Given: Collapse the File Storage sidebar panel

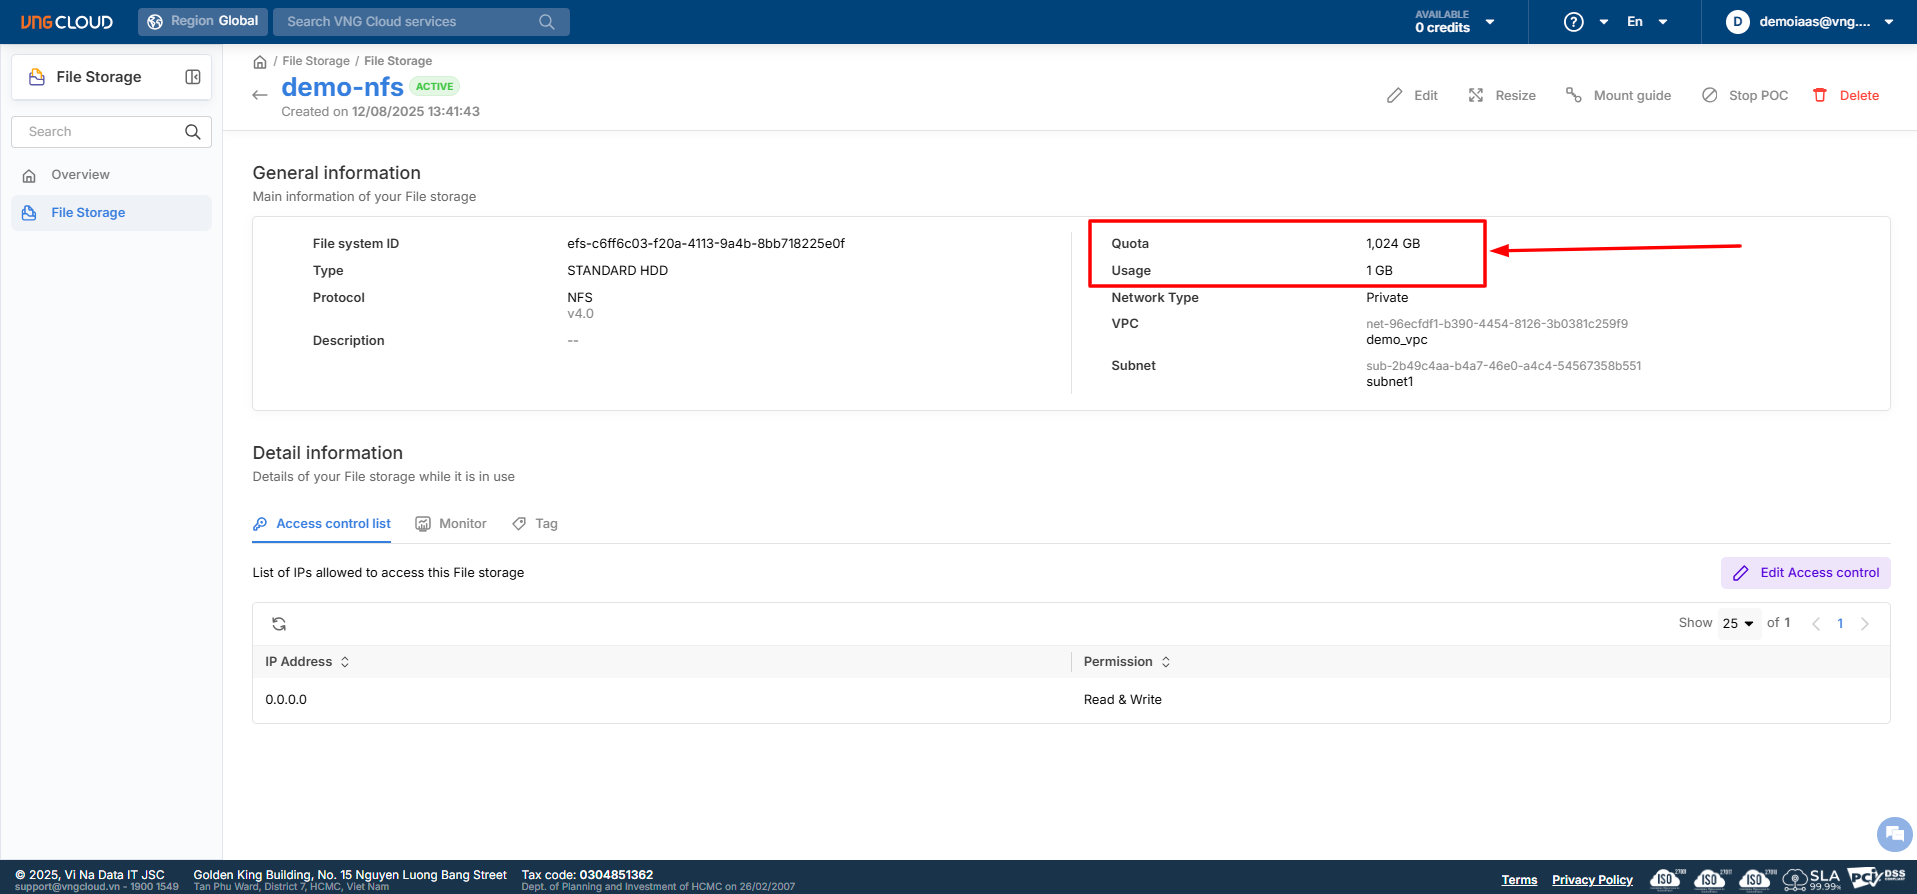Looking at the screenshot, I should tap(193, 77).
